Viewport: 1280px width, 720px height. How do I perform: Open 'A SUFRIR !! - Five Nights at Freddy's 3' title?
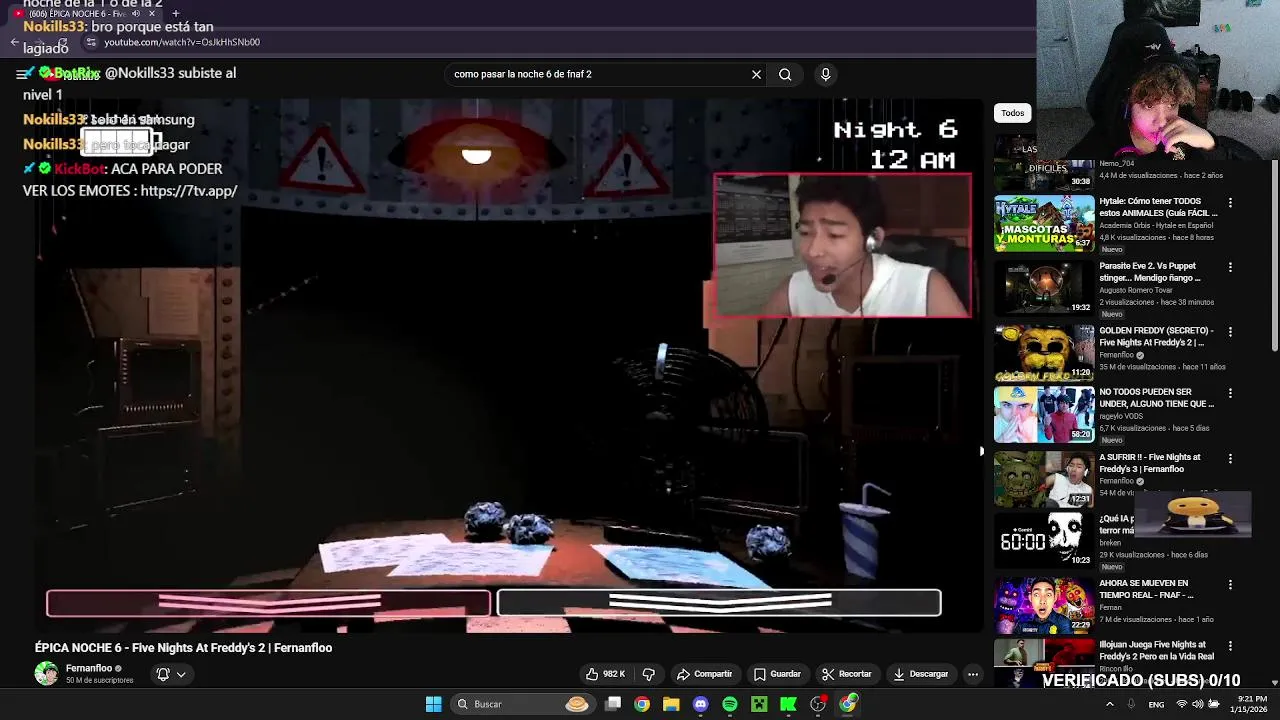(x=1149, y=463)
